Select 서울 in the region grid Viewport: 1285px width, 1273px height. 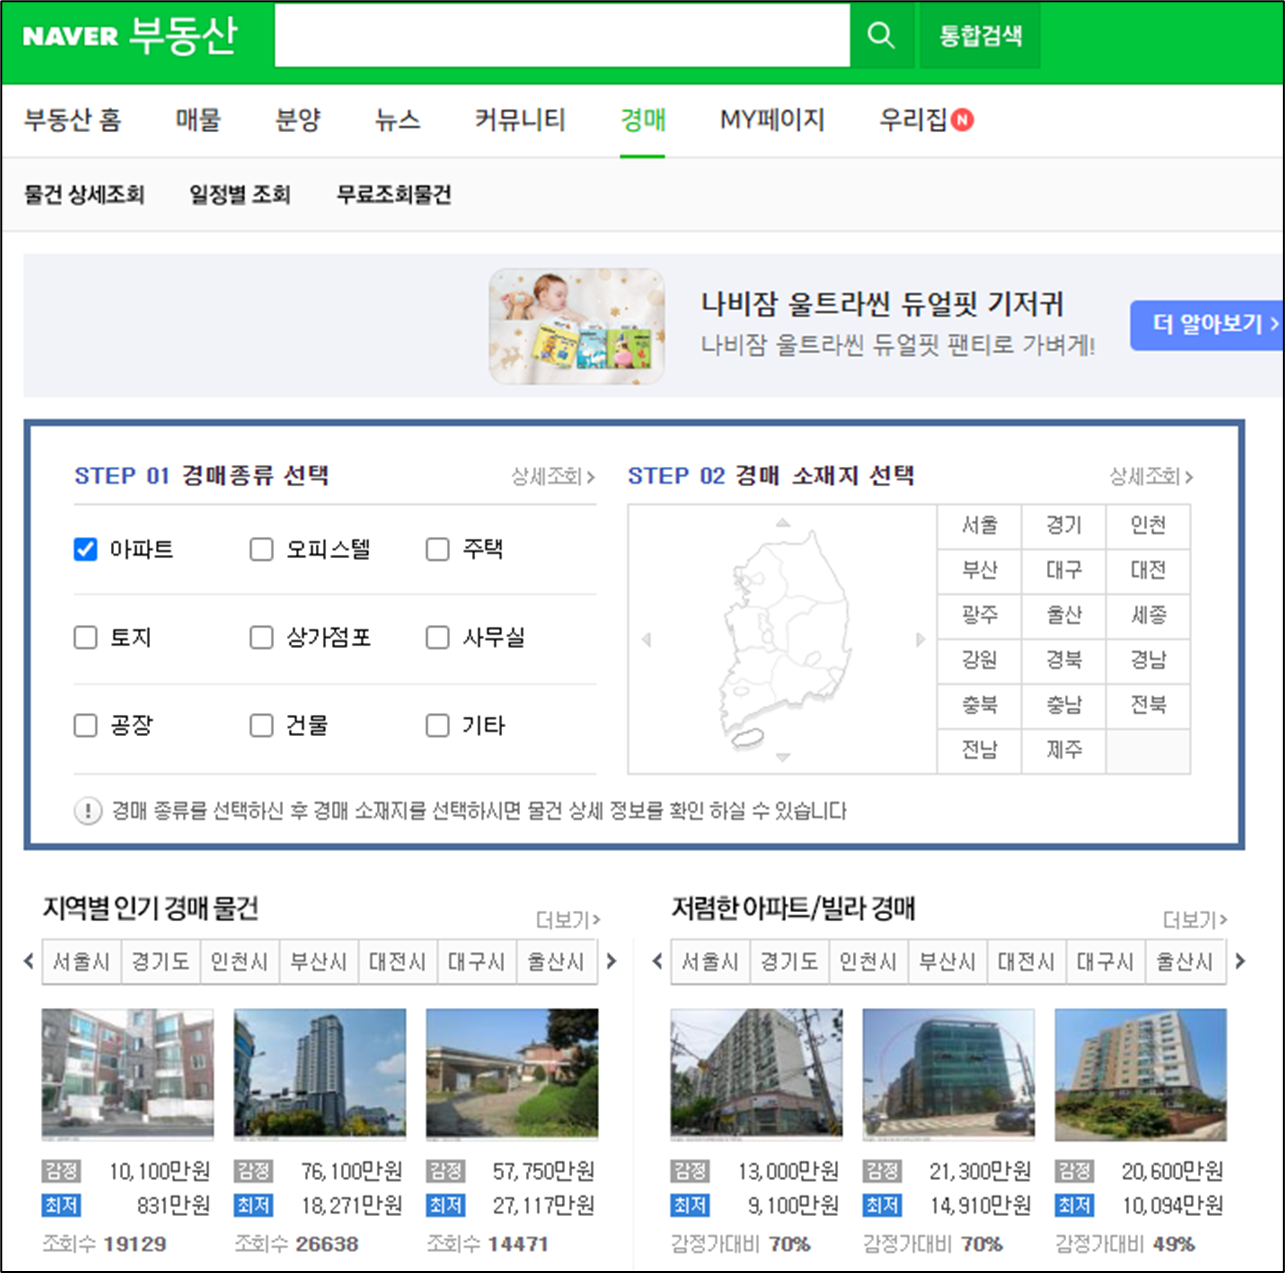978,526
